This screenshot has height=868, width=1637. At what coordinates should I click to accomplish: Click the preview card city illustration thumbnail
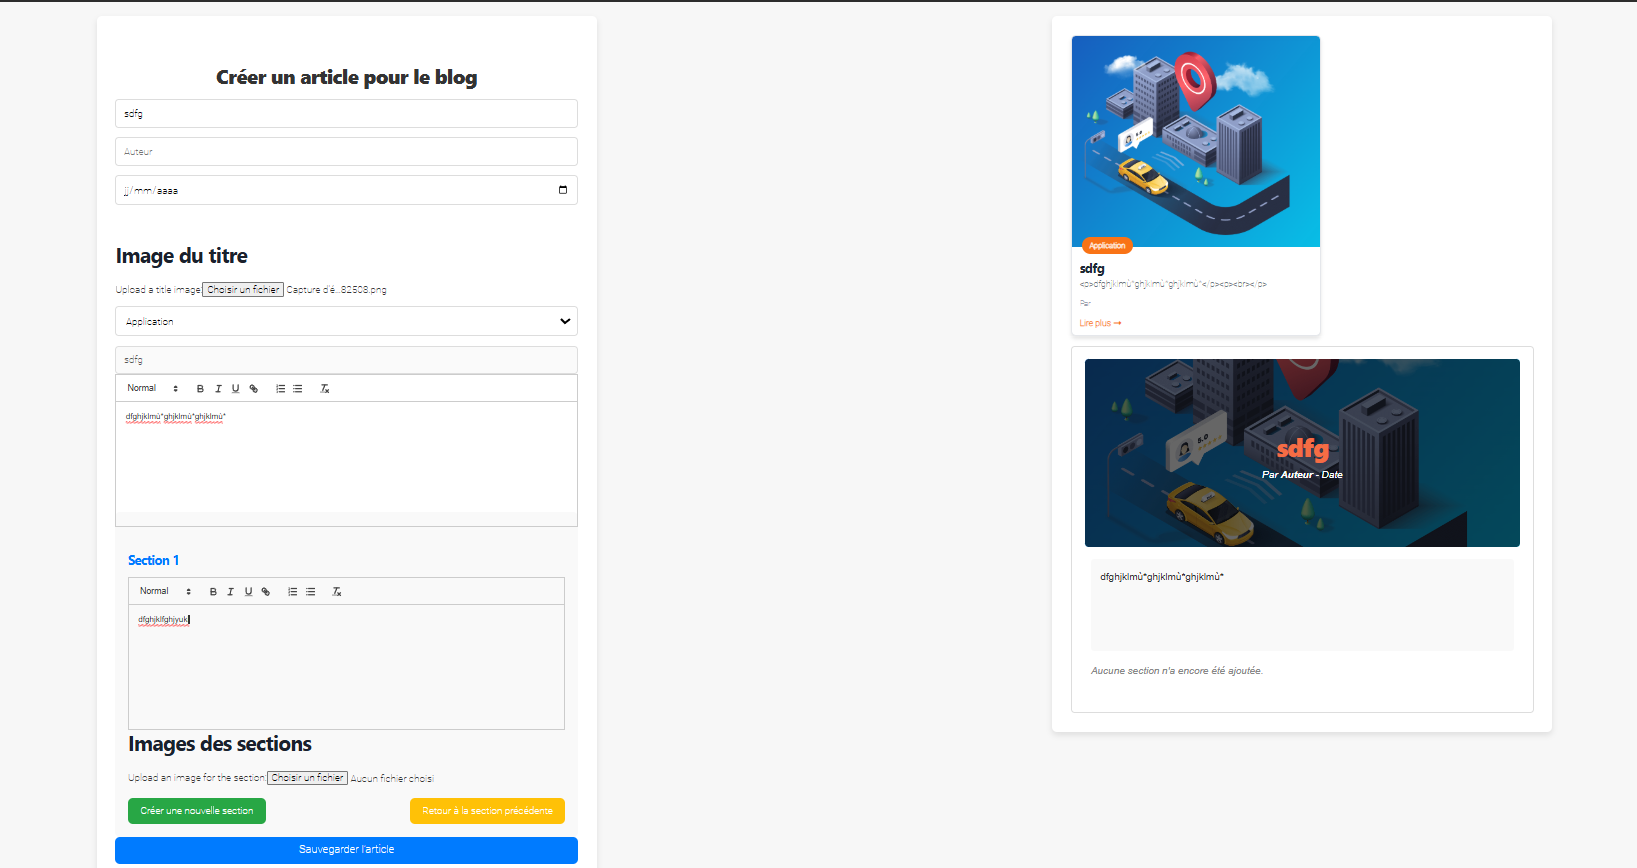pos(1196,141)
